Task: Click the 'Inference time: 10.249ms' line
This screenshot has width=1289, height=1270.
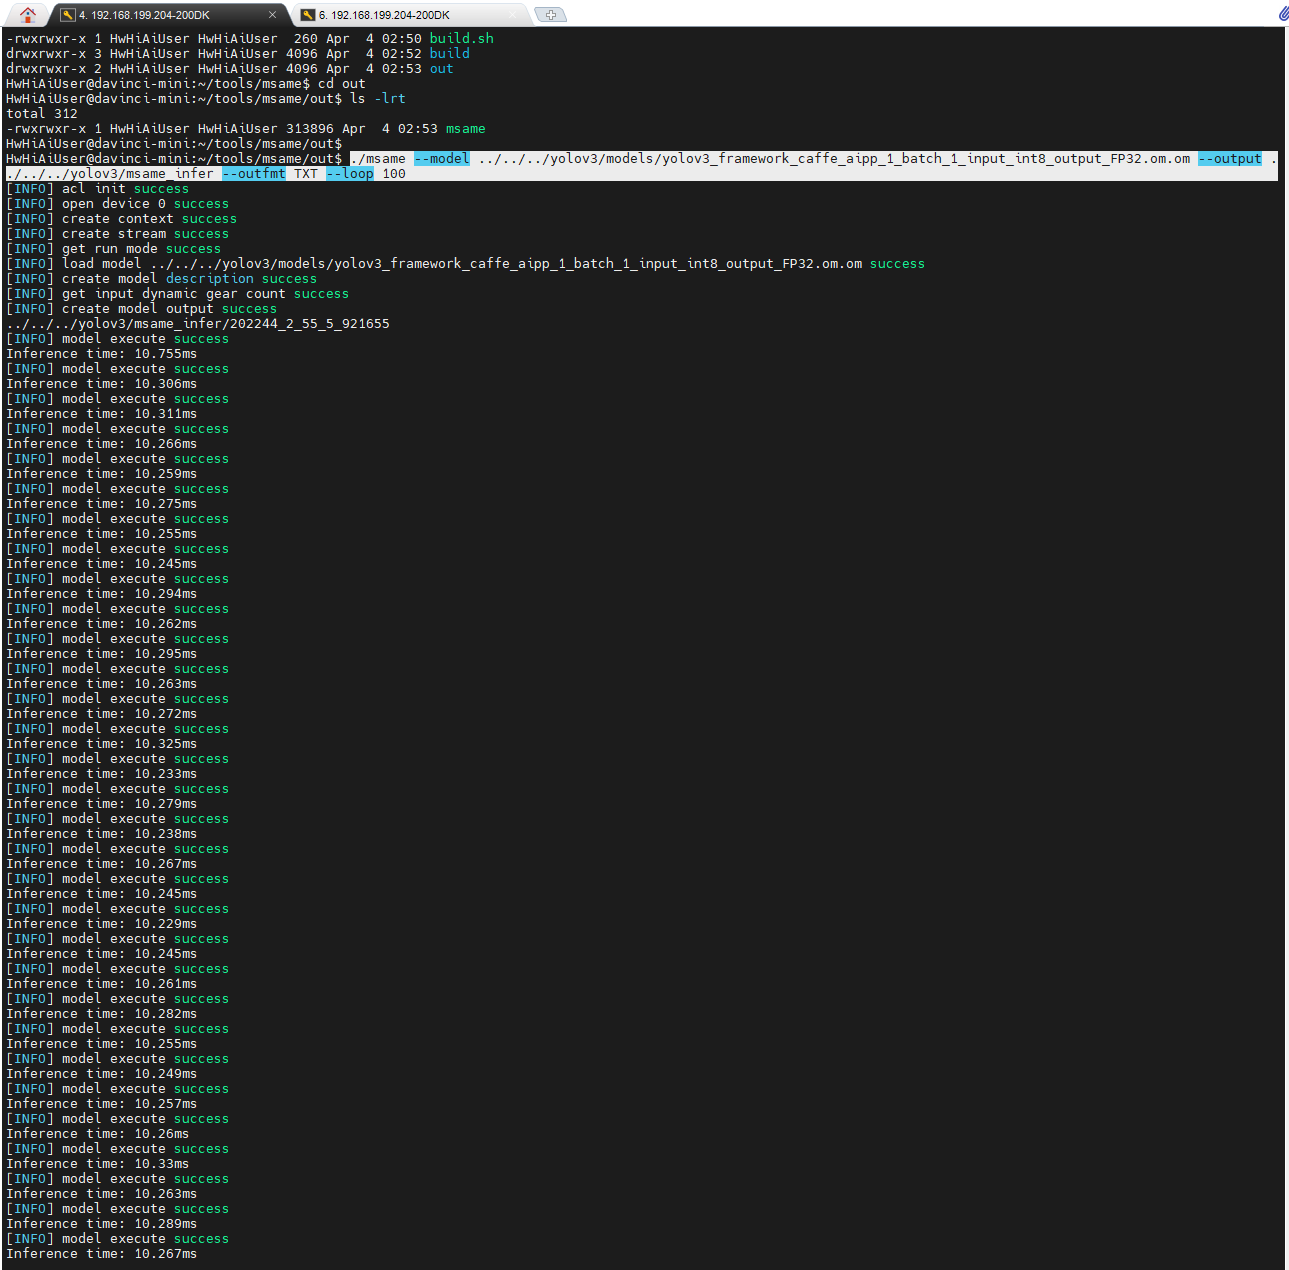Action: [102, 1074]
